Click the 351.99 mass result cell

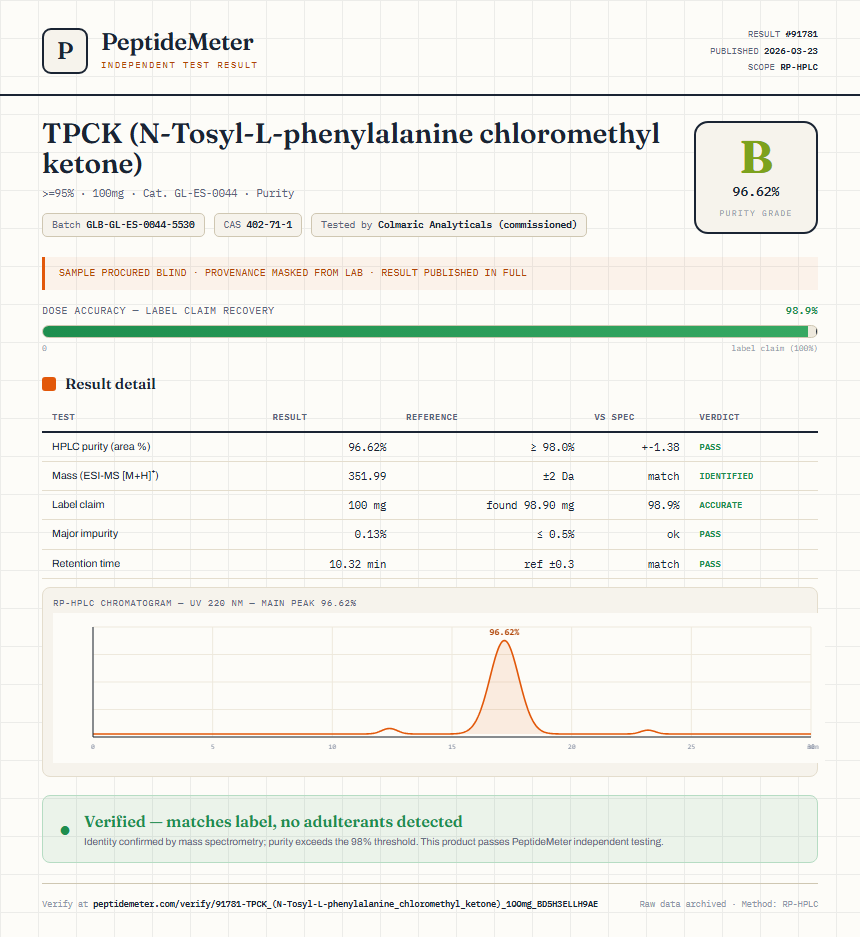tap(367, 476)
